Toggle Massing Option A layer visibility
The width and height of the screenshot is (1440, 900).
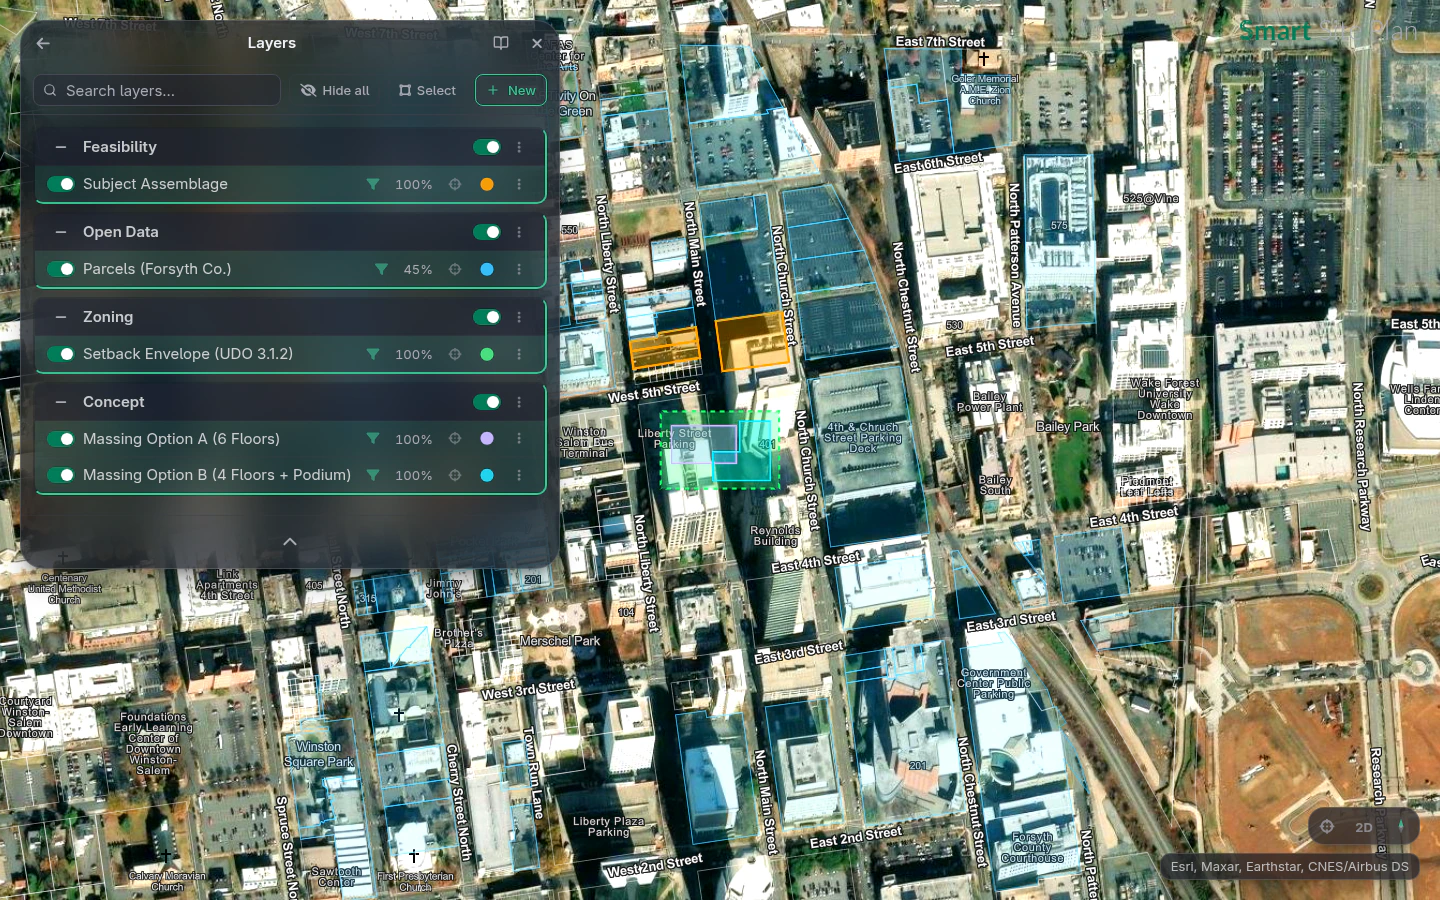(61, 439)
